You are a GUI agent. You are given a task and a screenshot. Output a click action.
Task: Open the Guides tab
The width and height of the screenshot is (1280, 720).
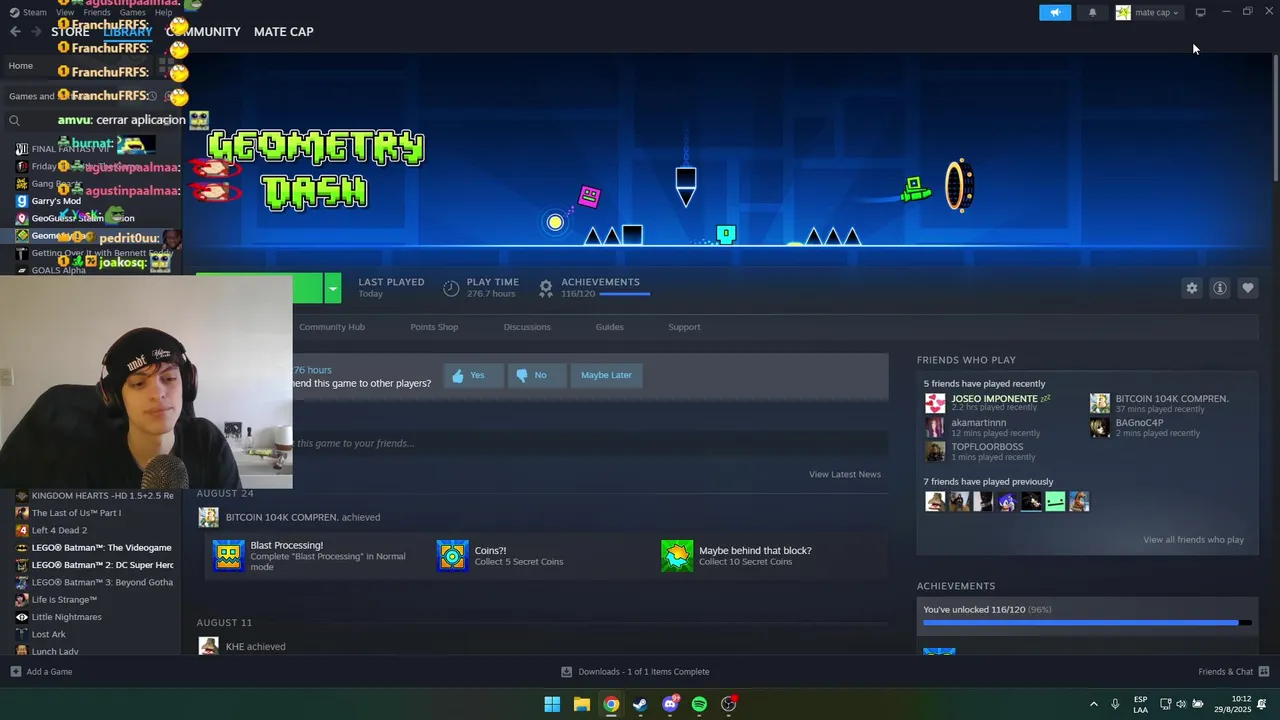pos(609,327)
